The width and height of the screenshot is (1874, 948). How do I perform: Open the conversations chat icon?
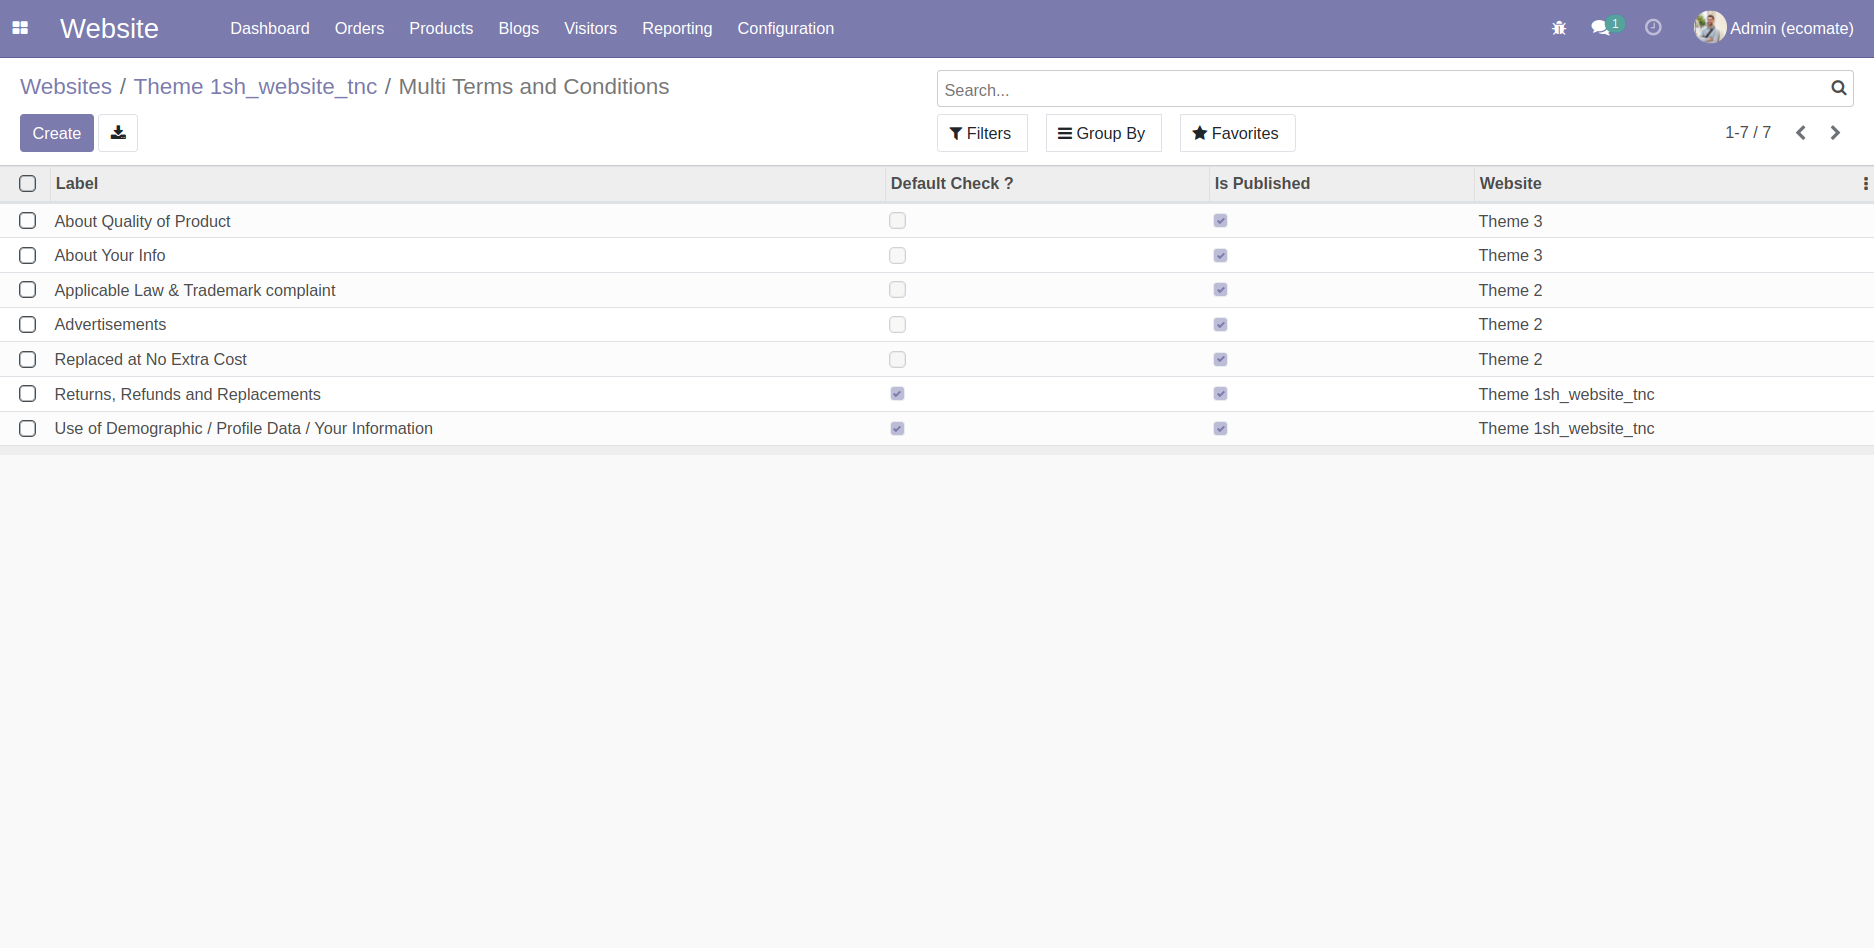coord(1602,28)
